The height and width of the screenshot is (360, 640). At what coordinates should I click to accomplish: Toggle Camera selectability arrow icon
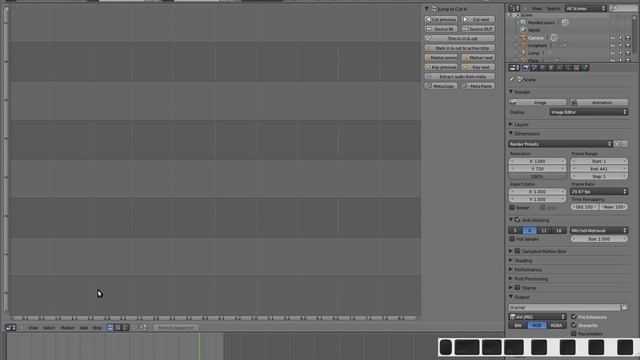[x=620, y=38]
